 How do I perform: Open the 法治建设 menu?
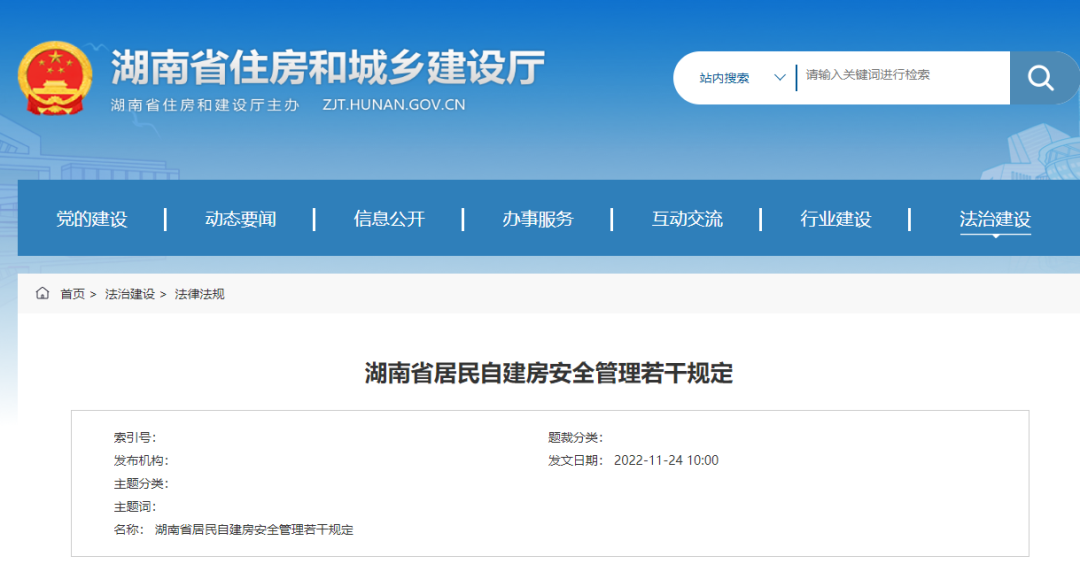pos(995,220)
